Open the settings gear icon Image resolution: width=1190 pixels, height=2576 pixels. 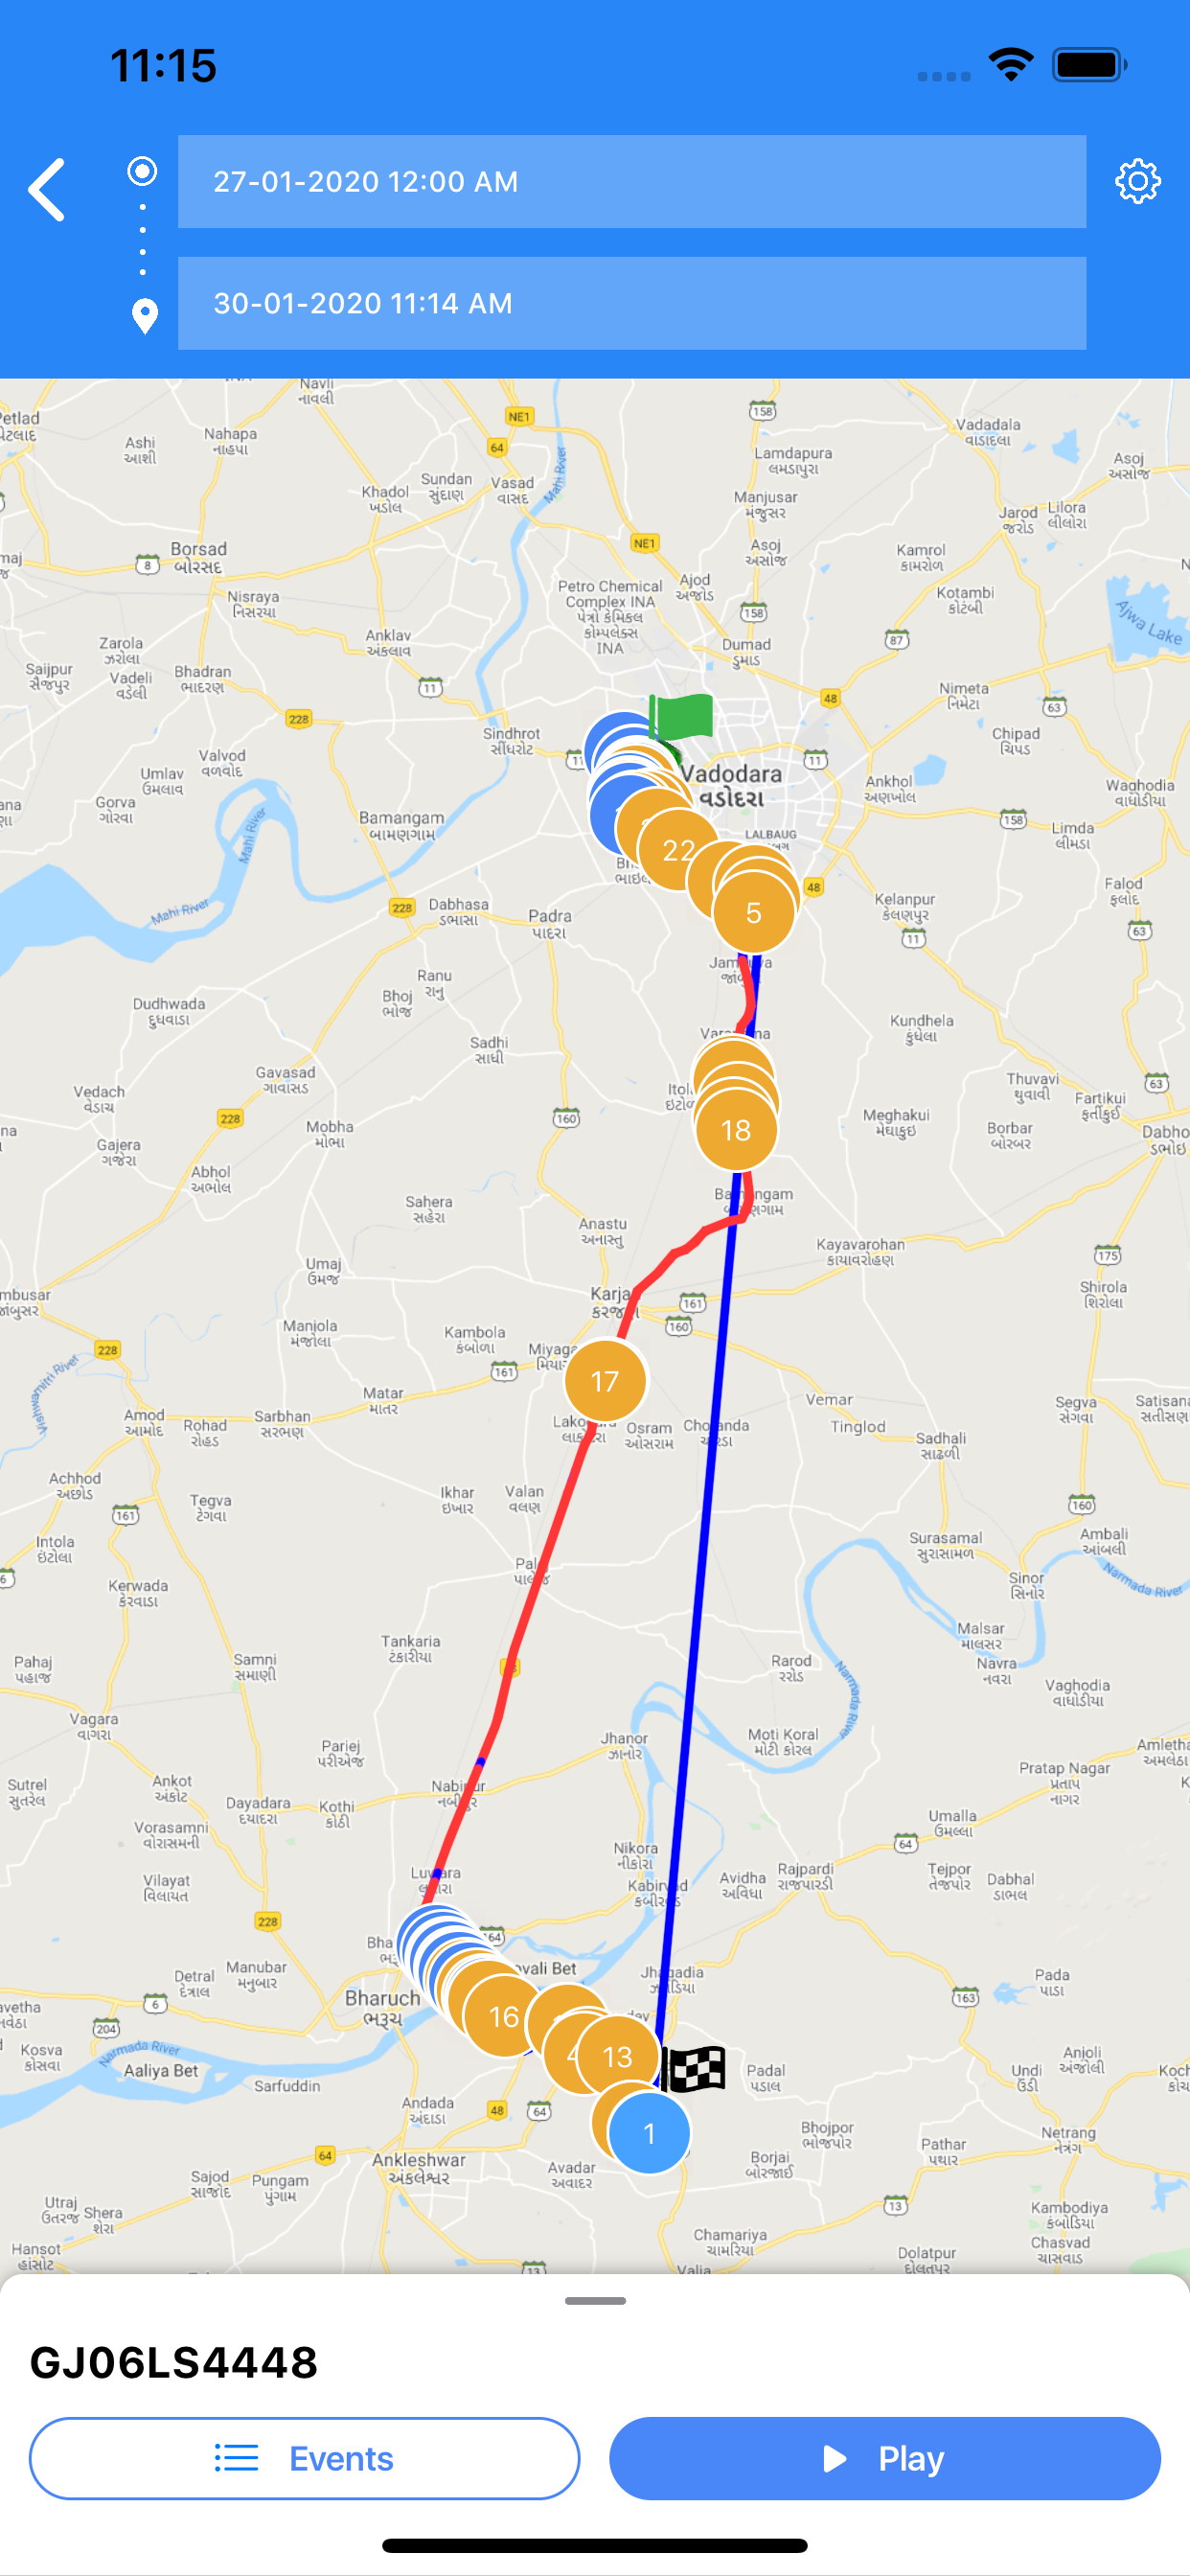tap(1137, 181)
